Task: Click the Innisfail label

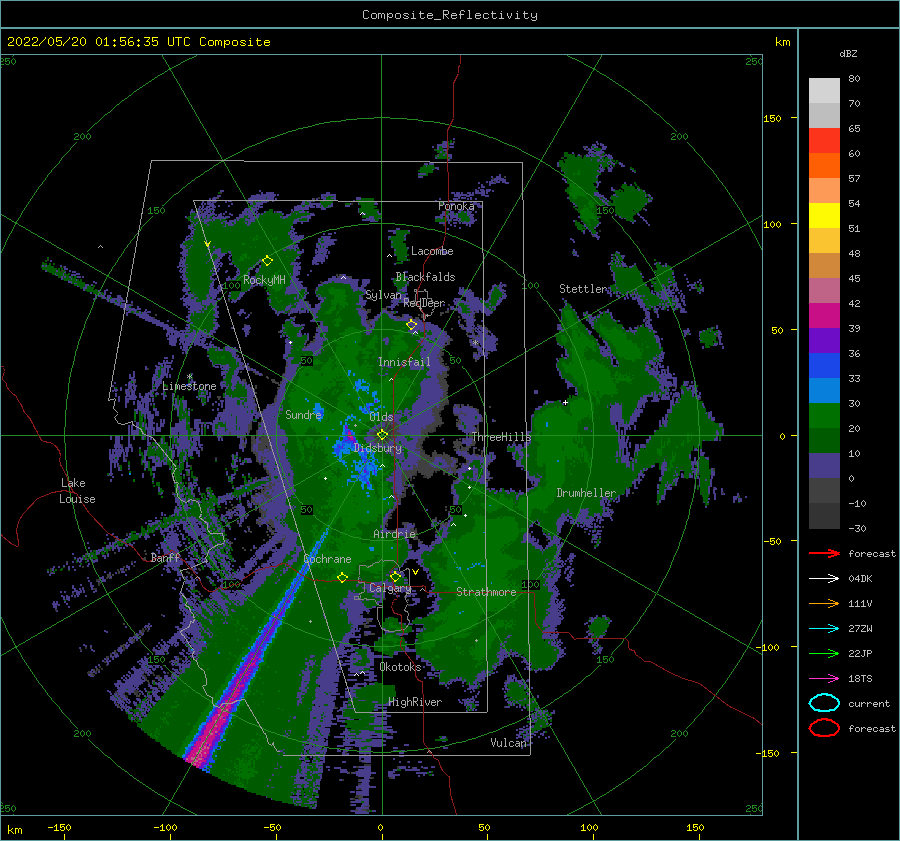Action: [x=404, y=362]
